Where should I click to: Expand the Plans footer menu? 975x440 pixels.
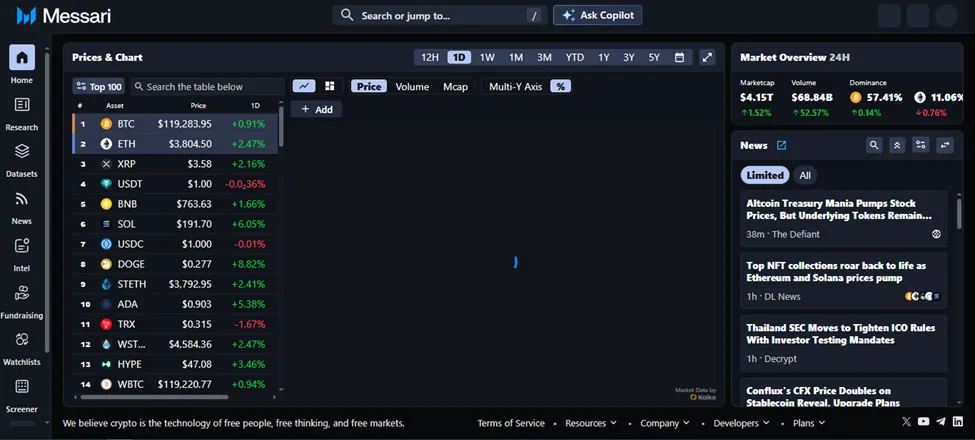[809, 423]
